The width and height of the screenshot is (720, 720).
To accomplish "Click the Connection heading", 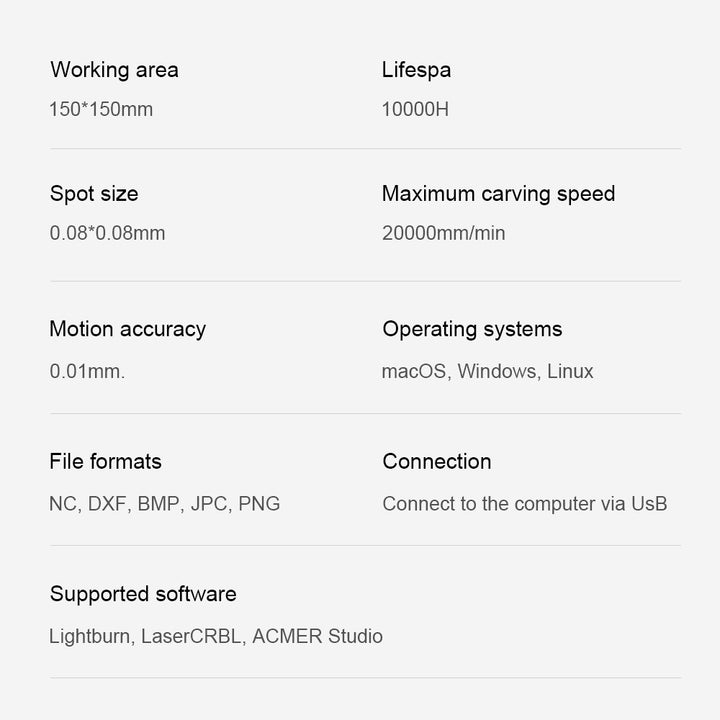I will click(x=437, y=461).
